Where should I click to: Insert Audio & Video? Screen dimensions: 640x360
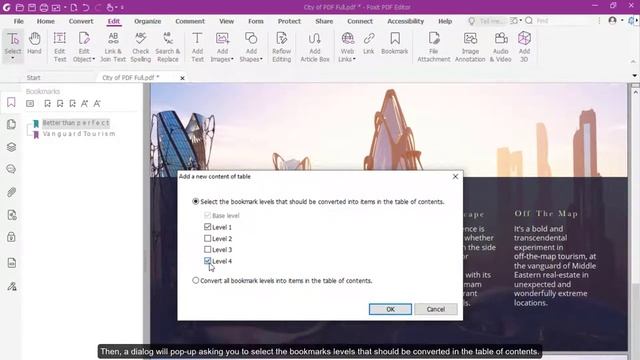point(500,47)
